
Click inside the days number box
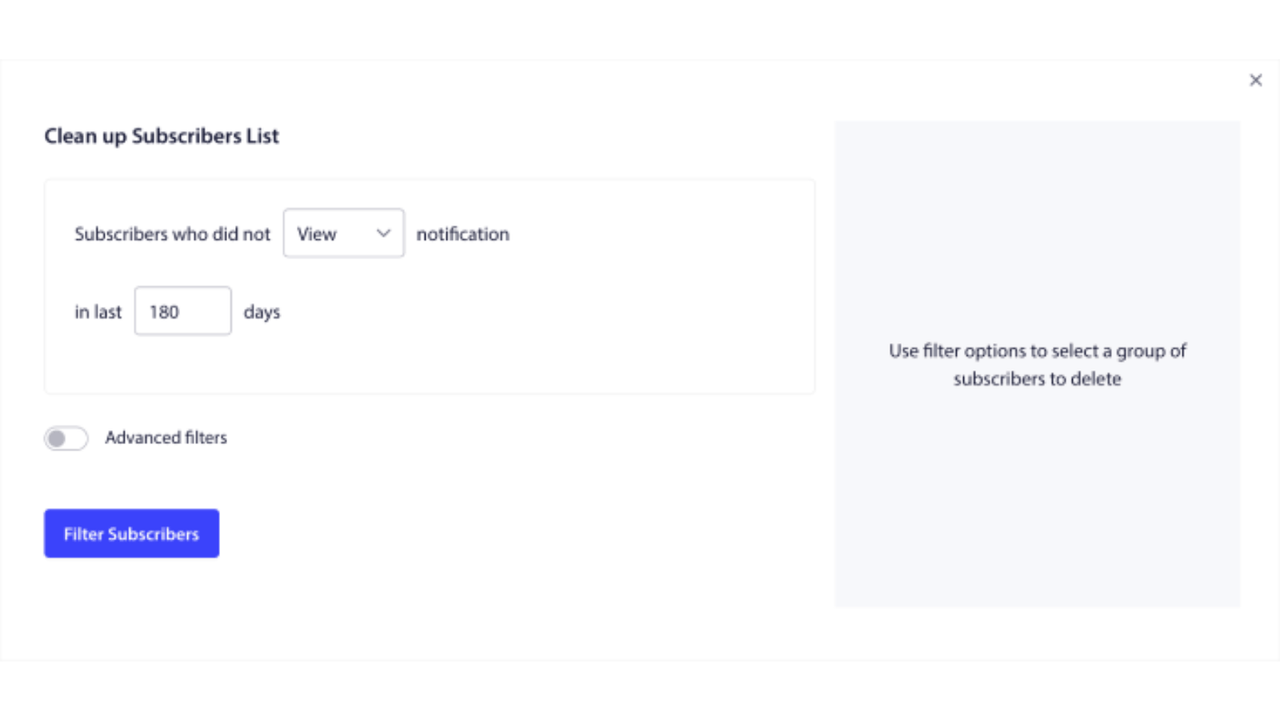click(x=183, y=311)
